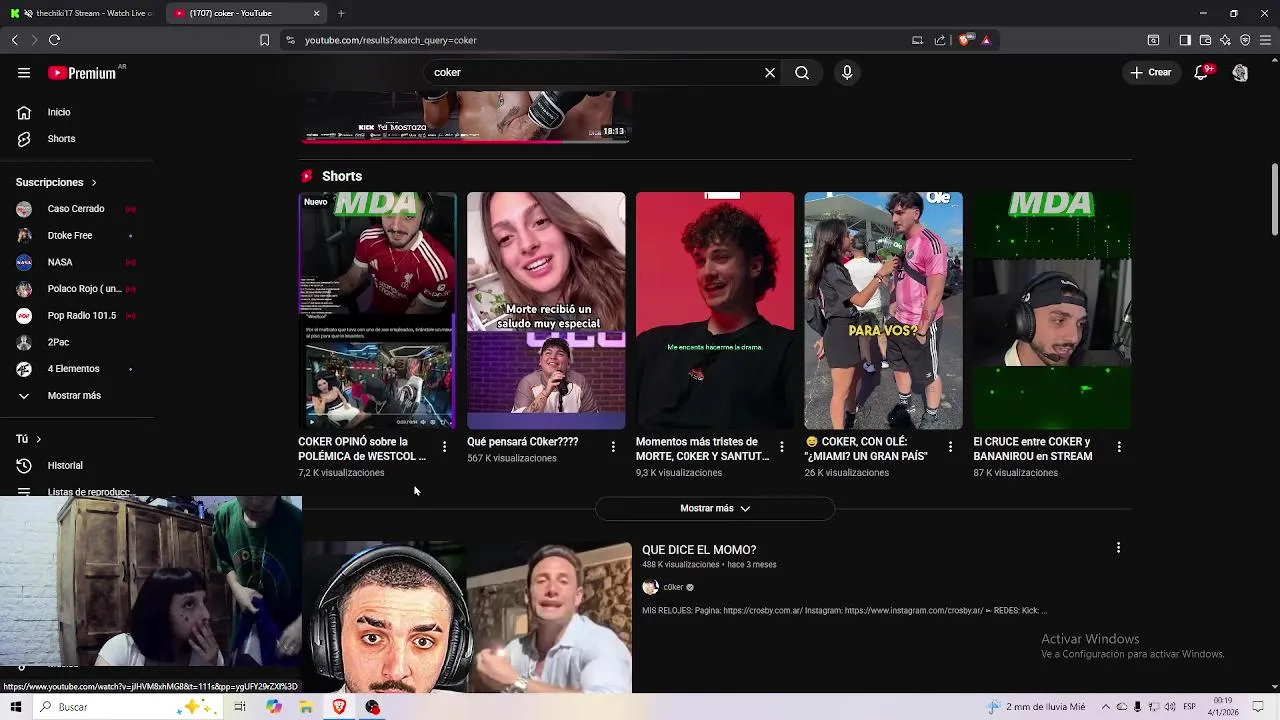Go to the YouTube Premium home logo
Image resolution: width=1280 pixels, height=720 pixels.
(82, 73)
